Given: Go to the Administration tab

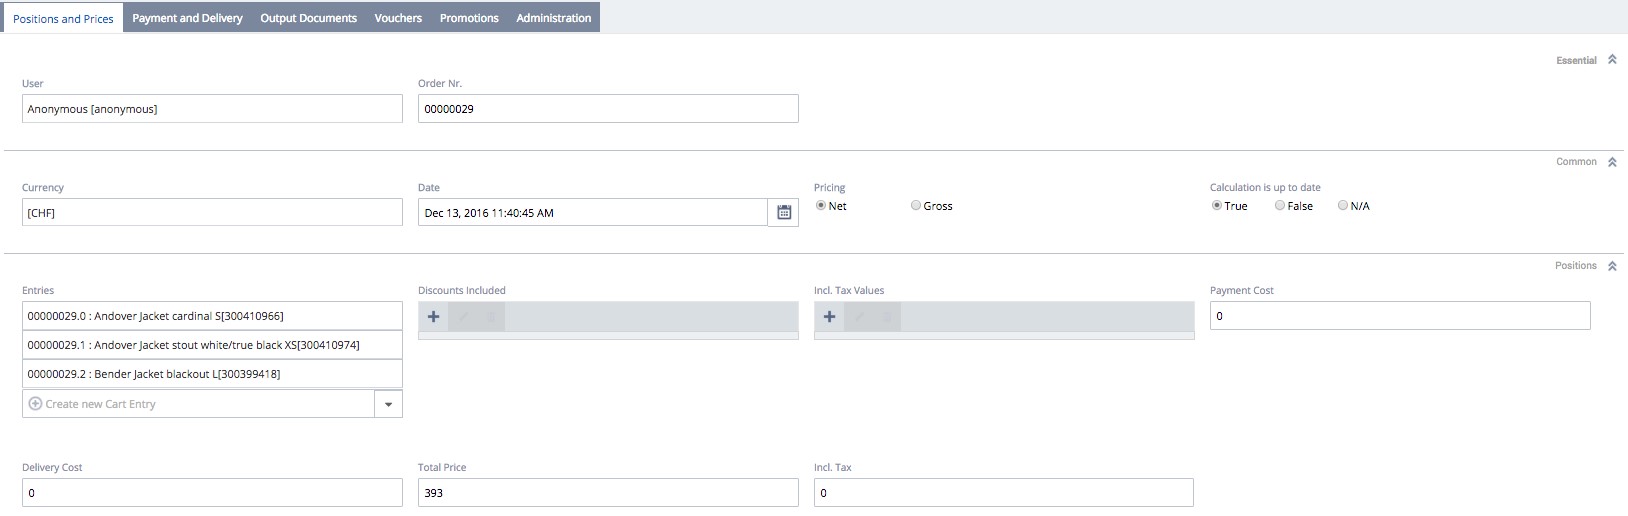Looking at the screenshot, I should (x=554, y=18).
